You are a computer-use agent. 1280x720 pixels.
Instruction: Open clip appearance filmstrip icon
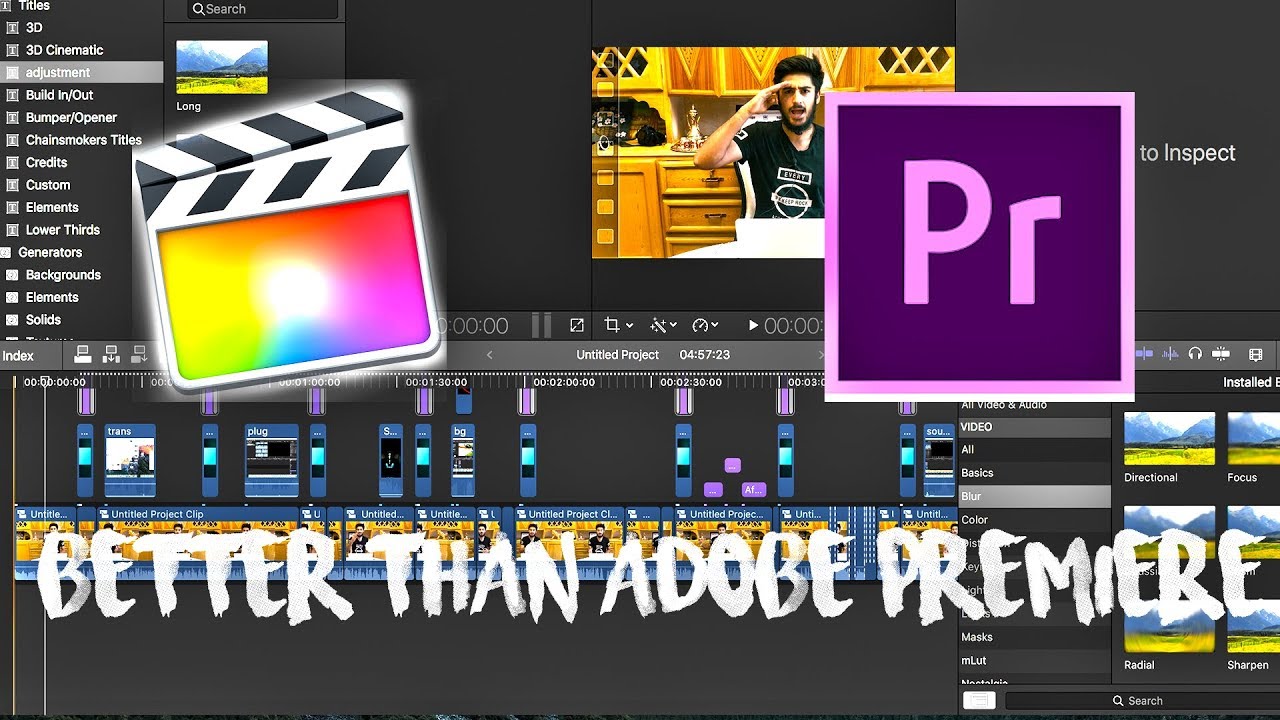(1256, 354)
